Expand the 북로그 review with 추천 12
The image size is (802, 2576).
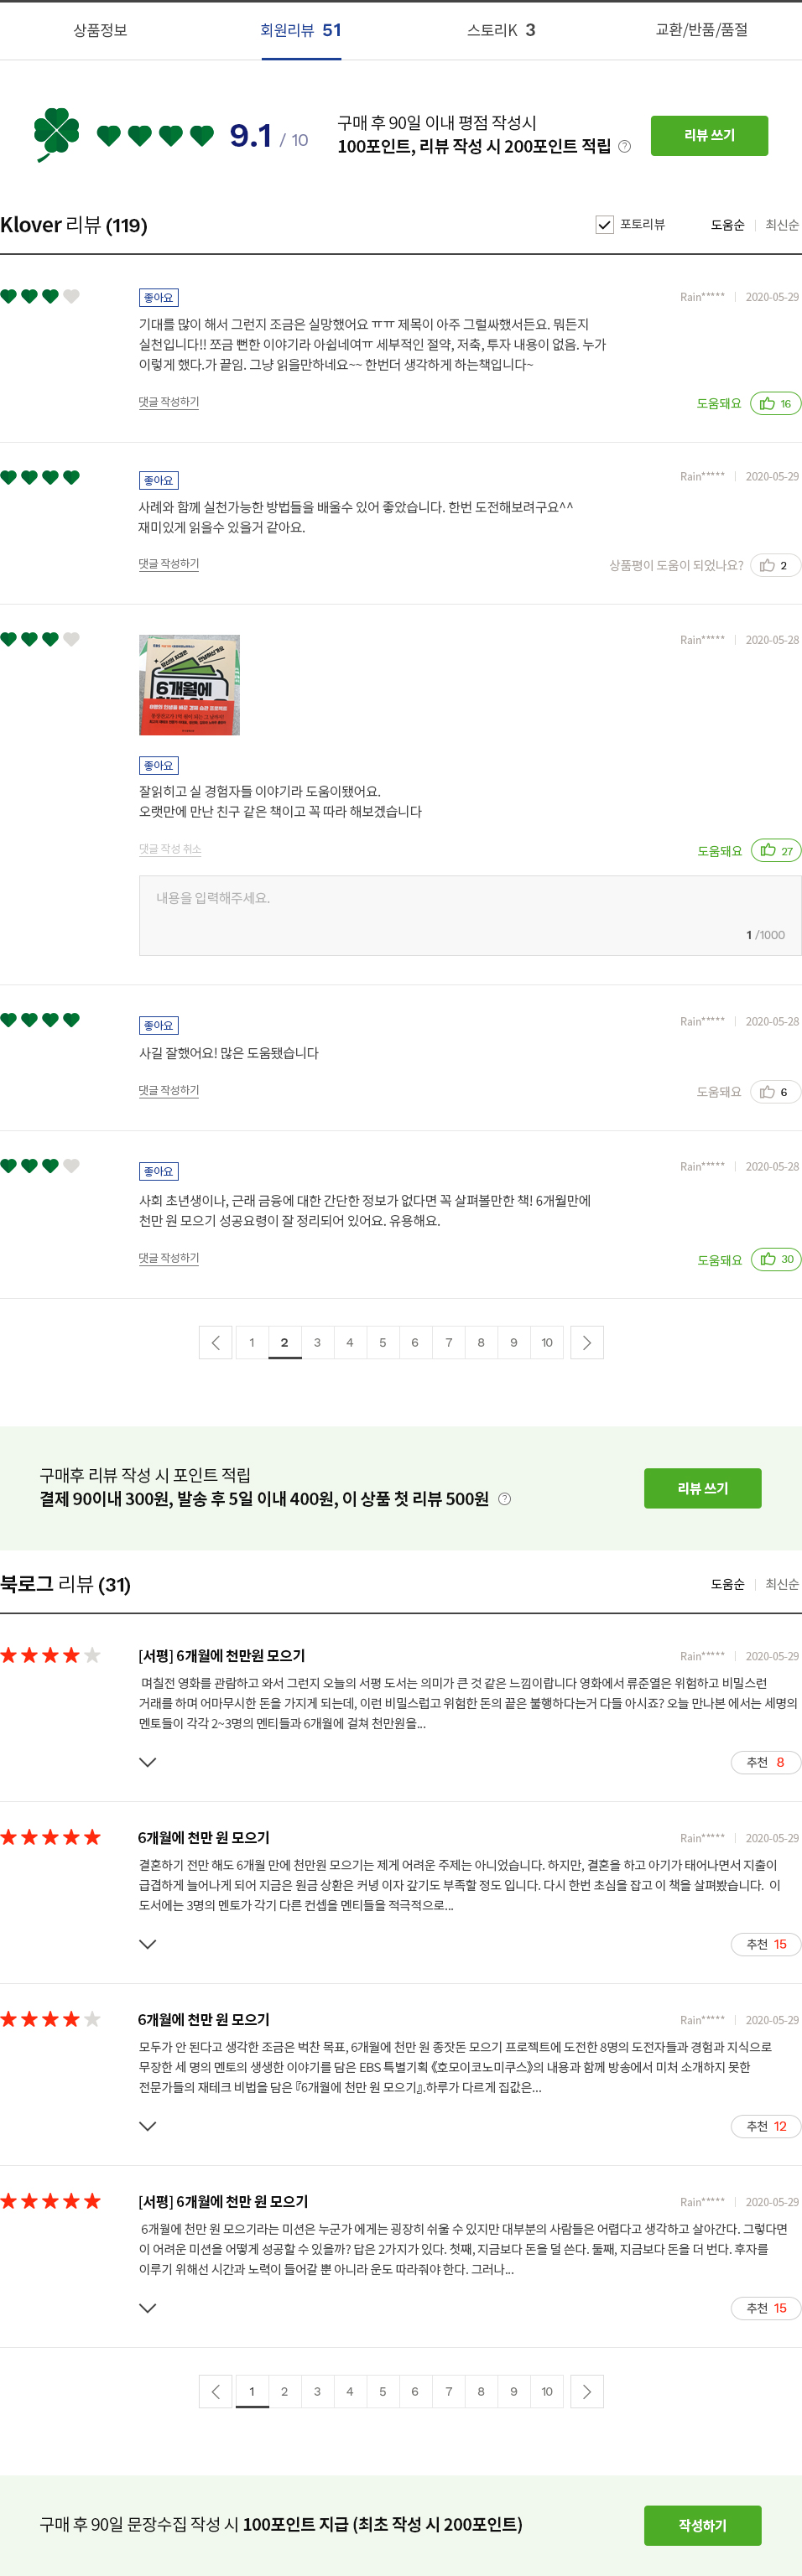click(x=147, y=2126)
